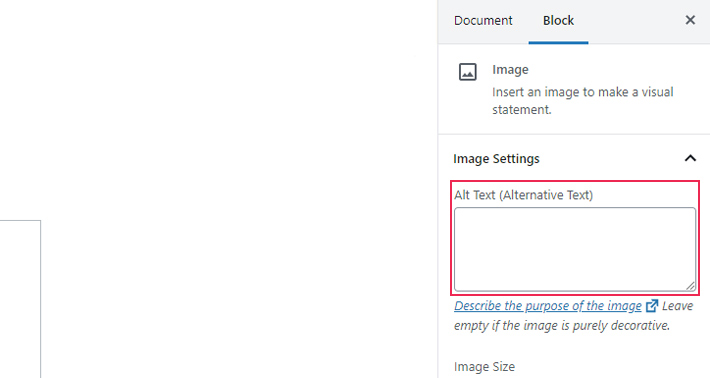Select the Image block title text
The height and width of the screenshot is (378, 710).
[510, 70]
